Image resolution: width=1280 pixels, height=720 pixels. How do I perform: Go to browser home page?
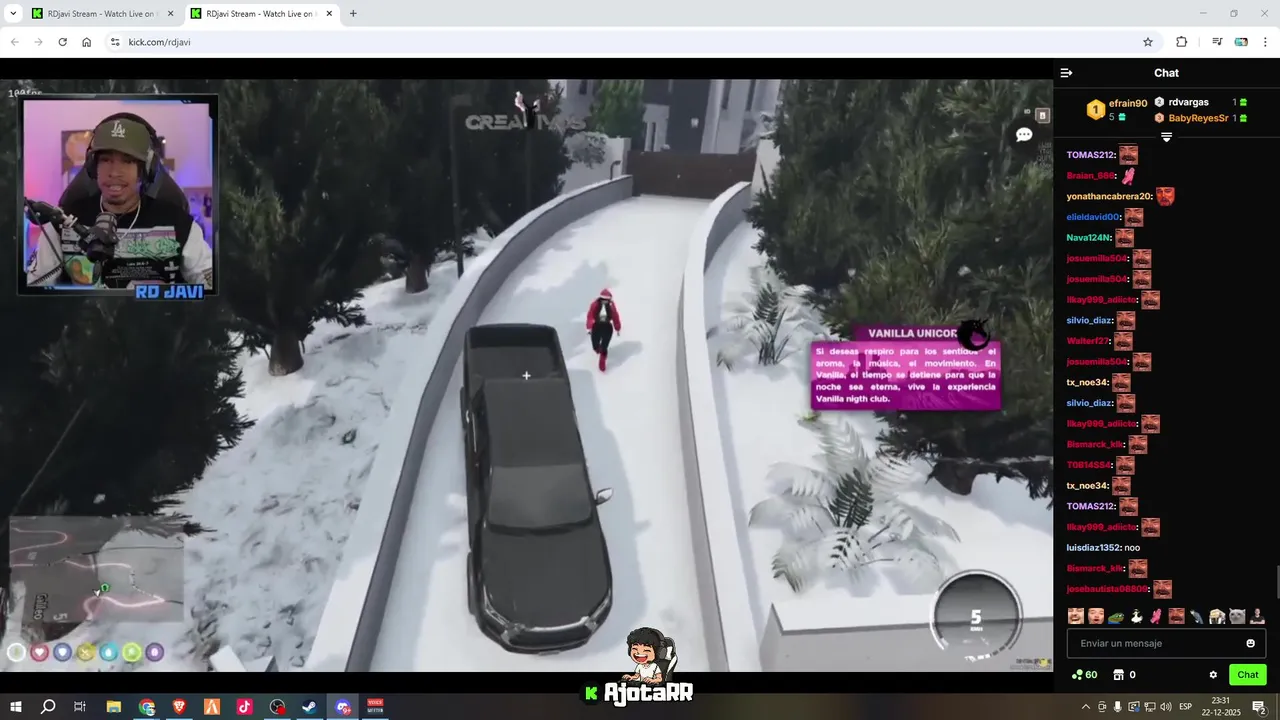(x=87, y=42)
